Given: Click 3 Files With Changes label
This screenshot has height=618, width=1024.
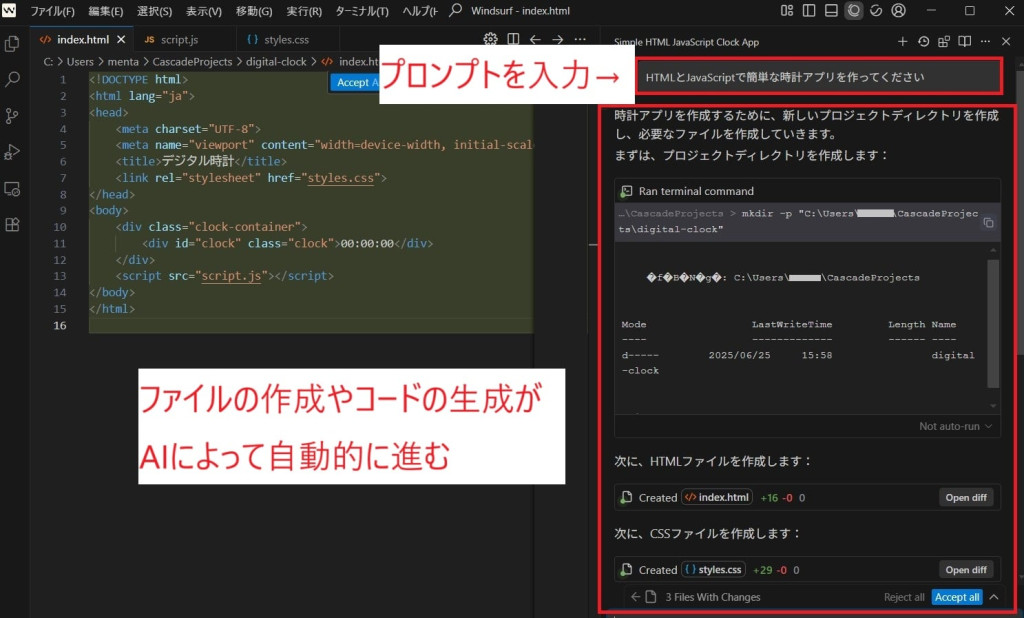Looking at the screenshot, I should click(712, 597).
